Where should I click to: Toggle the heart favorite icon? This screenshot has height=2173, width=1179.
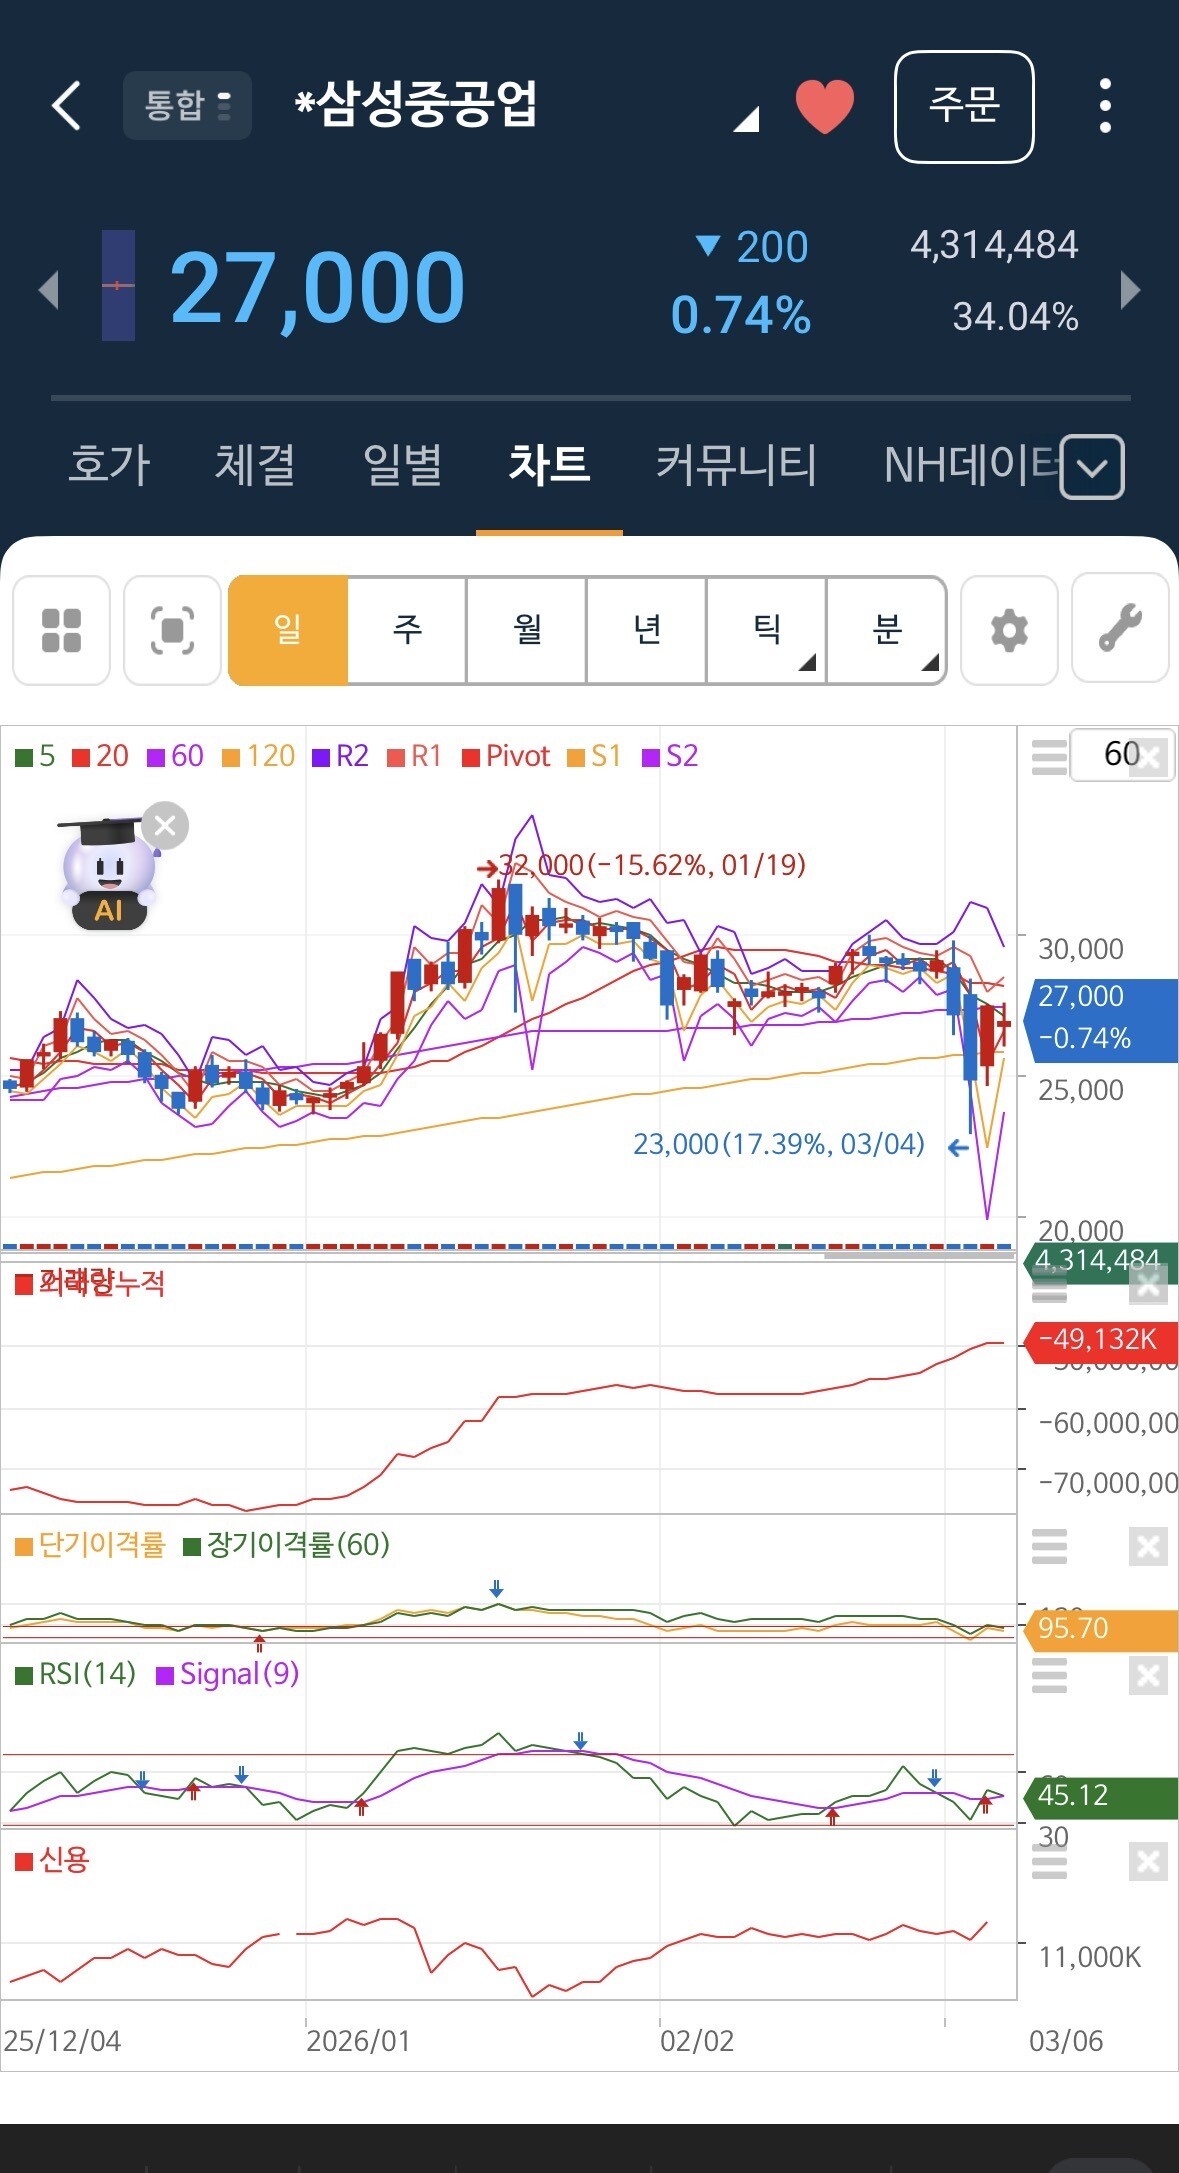824,106
